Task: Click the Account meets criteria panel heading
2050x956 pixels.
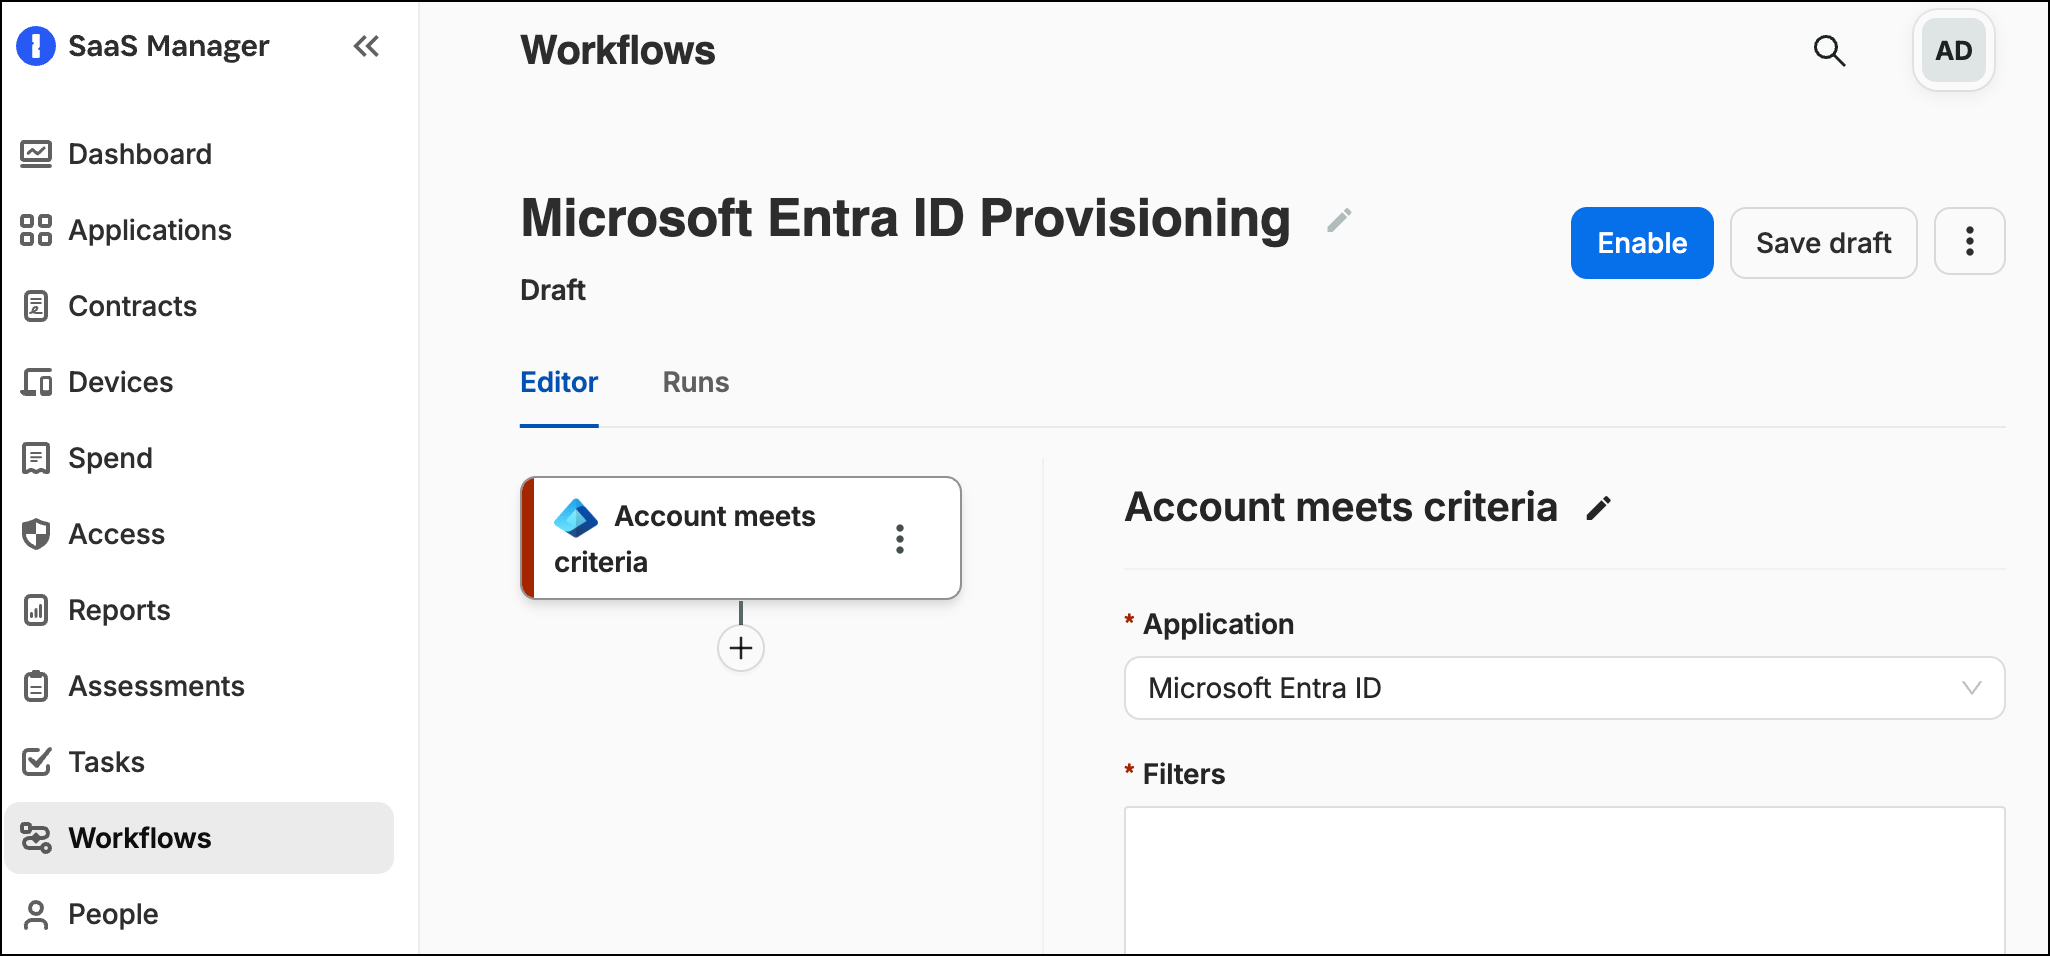Action: coord(1341,508)
